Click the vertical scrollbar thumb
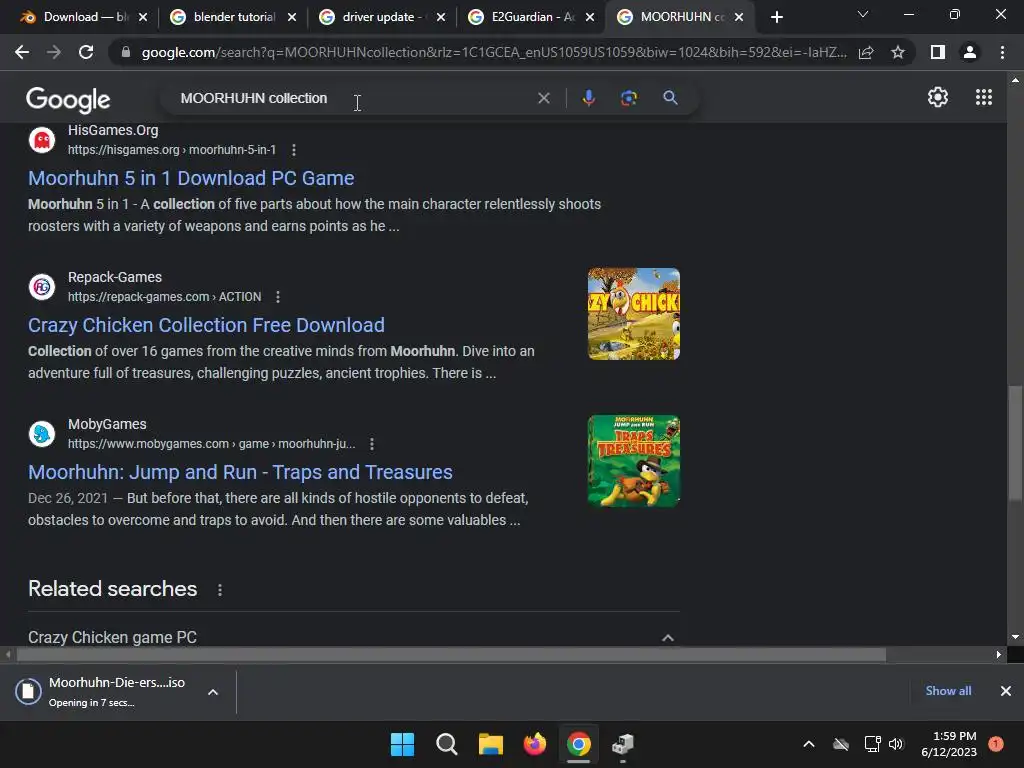The width and height of the screenshot is (1024, 768). point(1015,444)
